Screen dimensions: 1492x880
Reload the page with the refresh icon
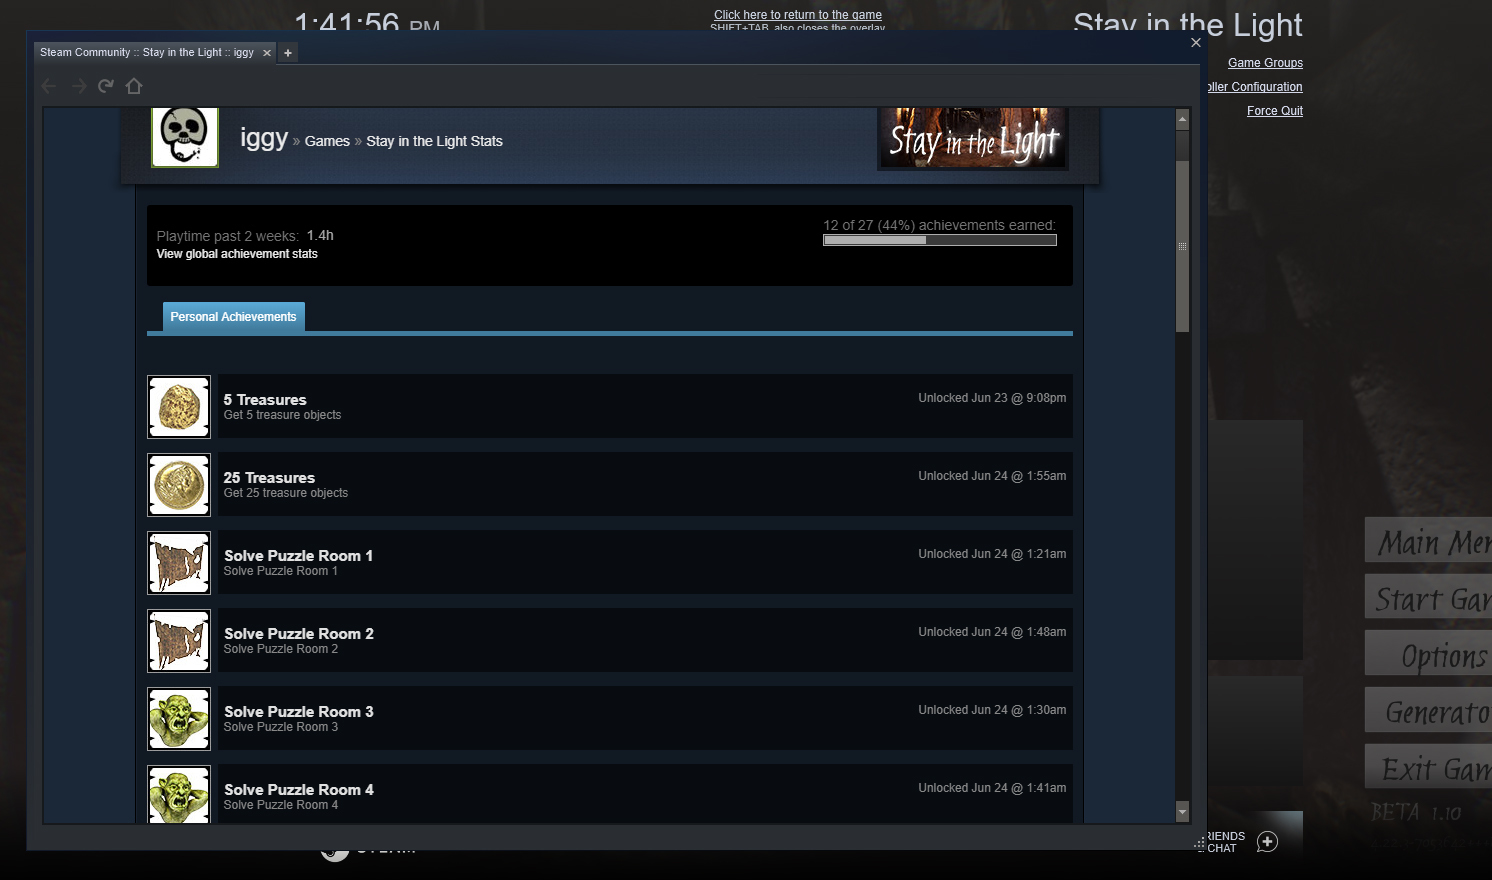click(106, 86)
